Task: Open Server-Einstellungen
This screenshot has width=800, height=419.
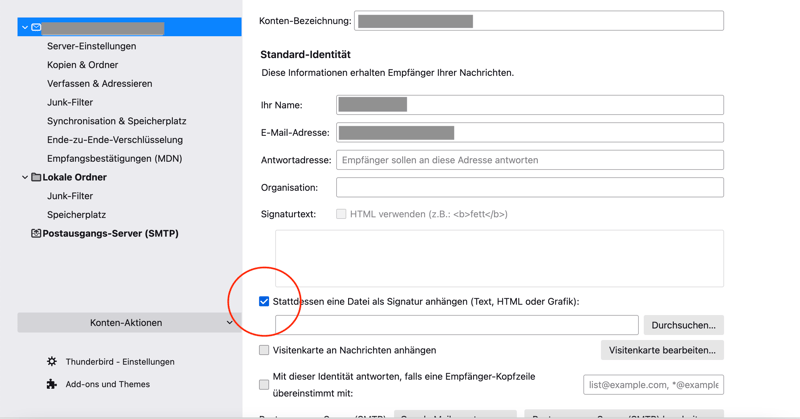Action: pos(92,46)
